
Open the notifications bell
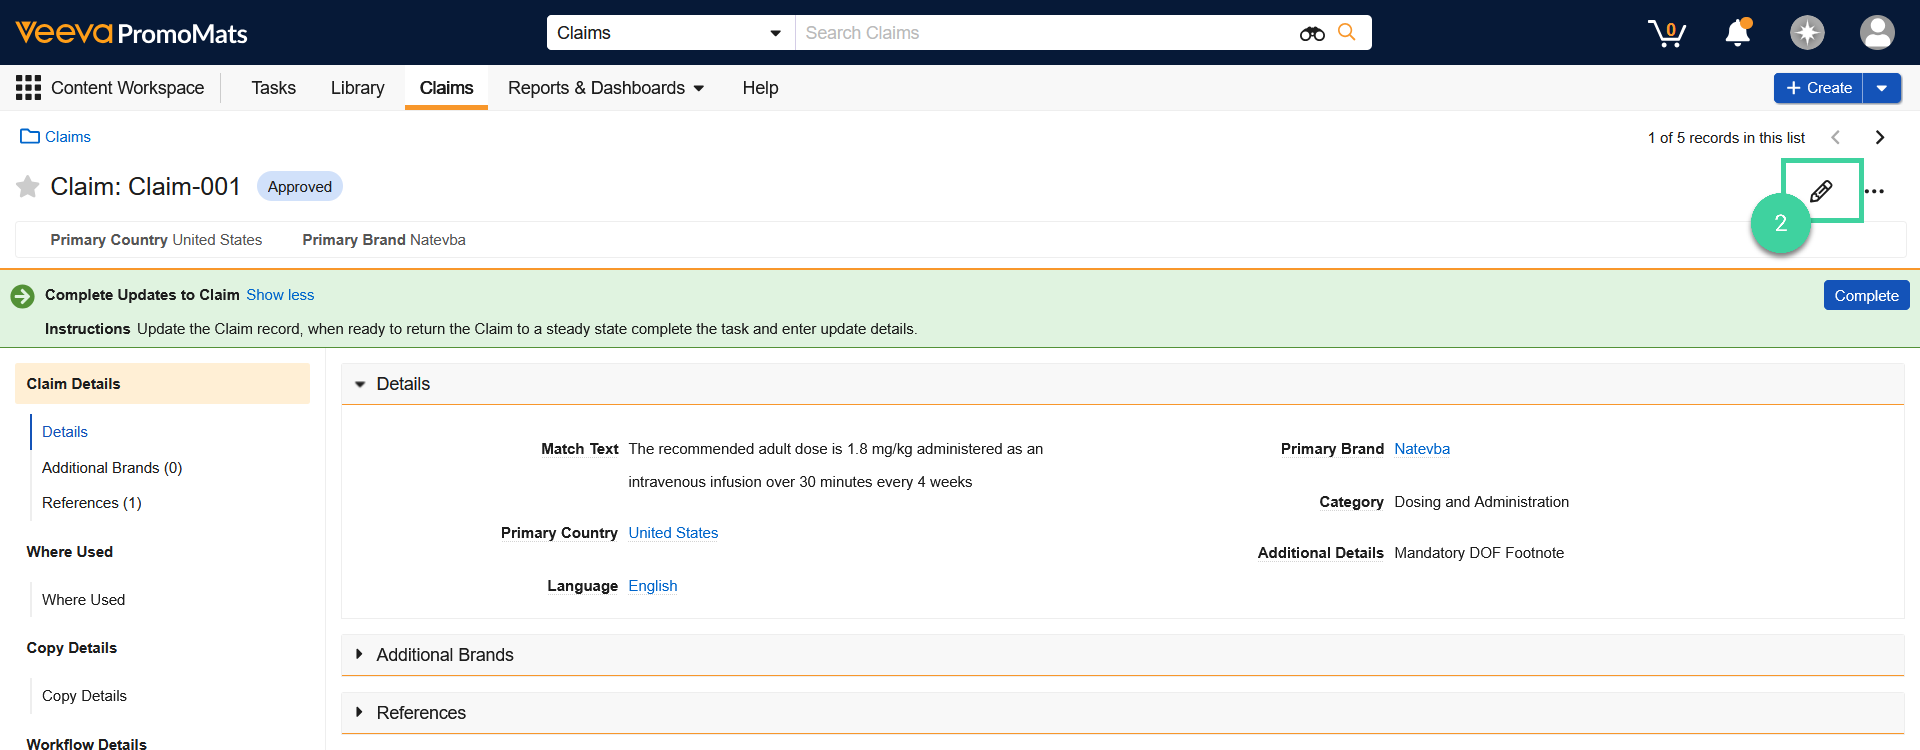(x=1738, y=32)
